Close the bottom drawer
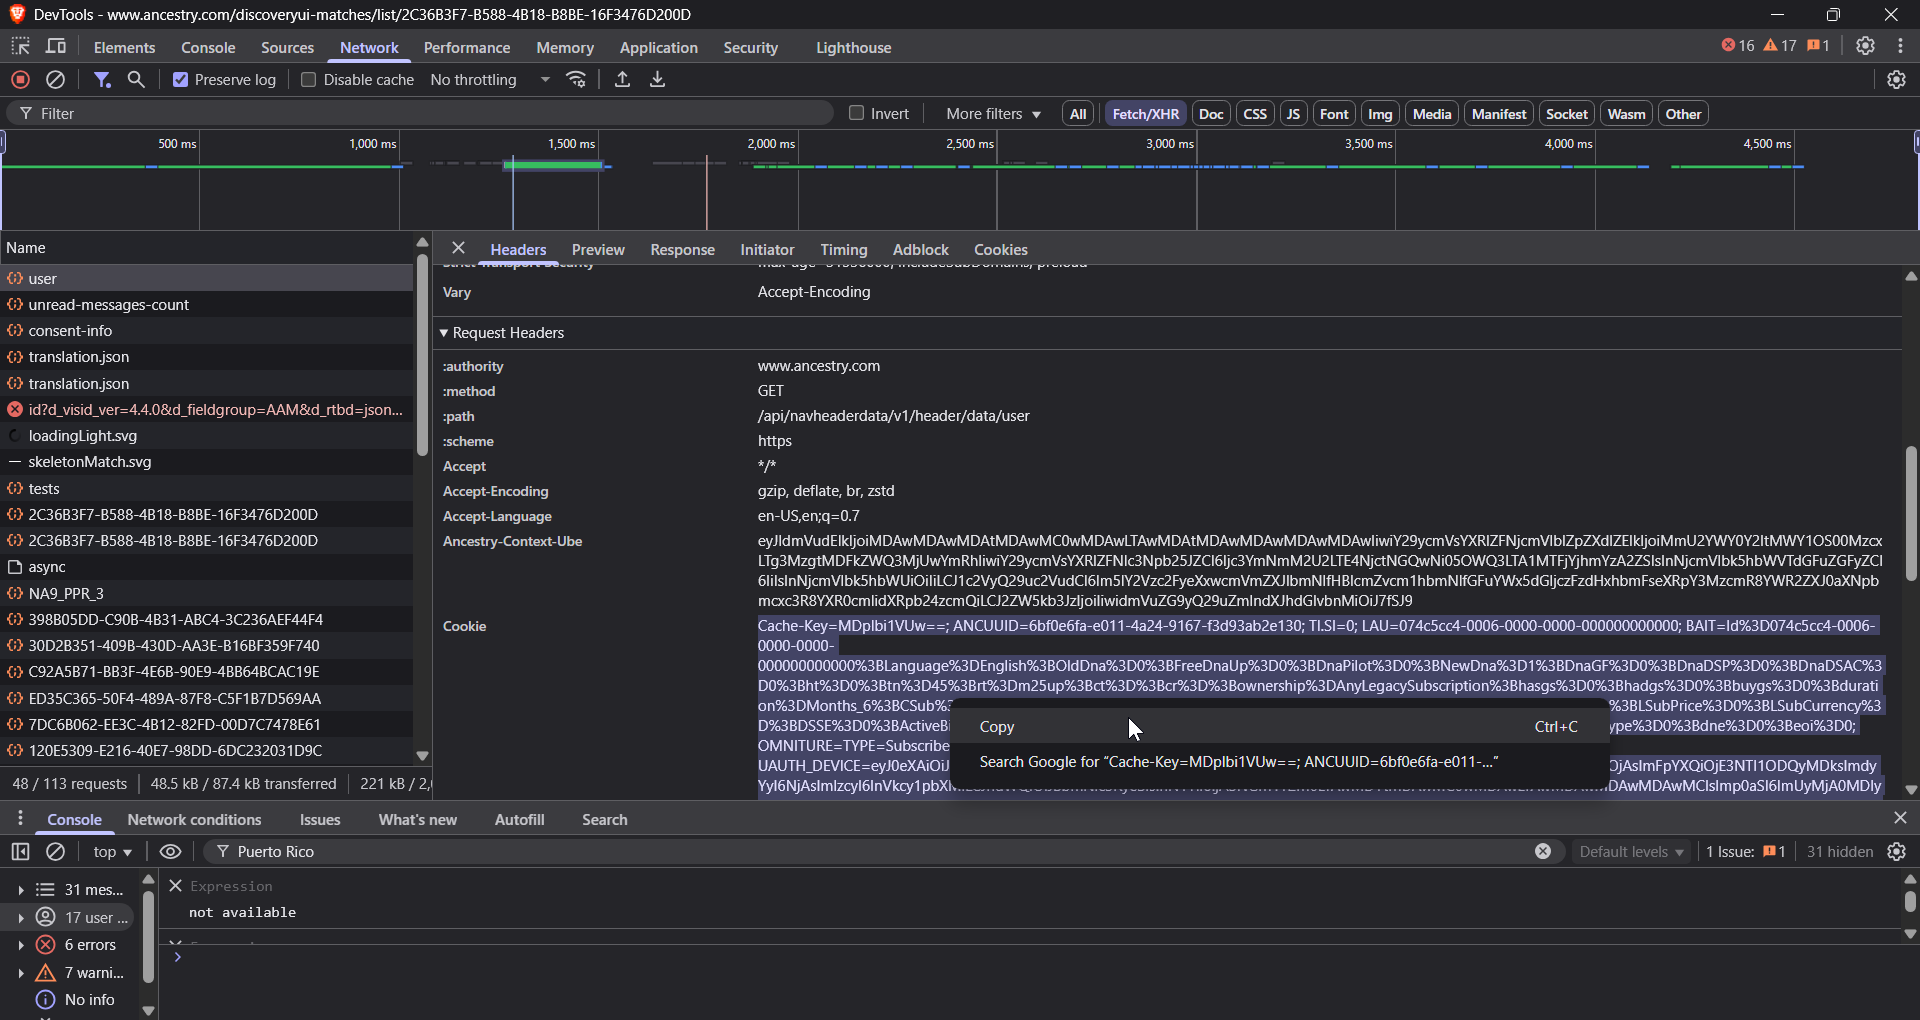 (1900, 818)
